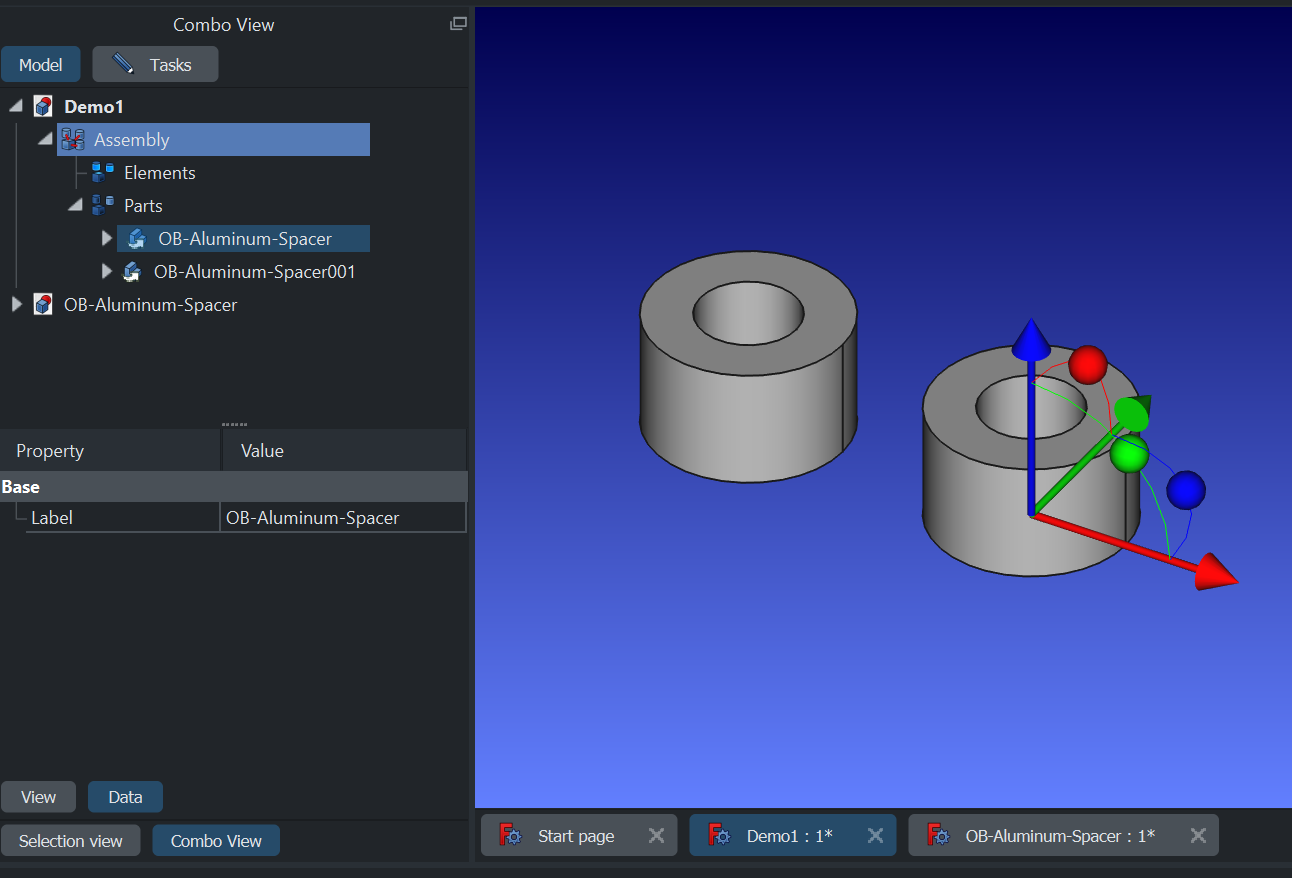
Task: Expand the OB-Aluminum-Spacer part node
Action: pos(107,239)
